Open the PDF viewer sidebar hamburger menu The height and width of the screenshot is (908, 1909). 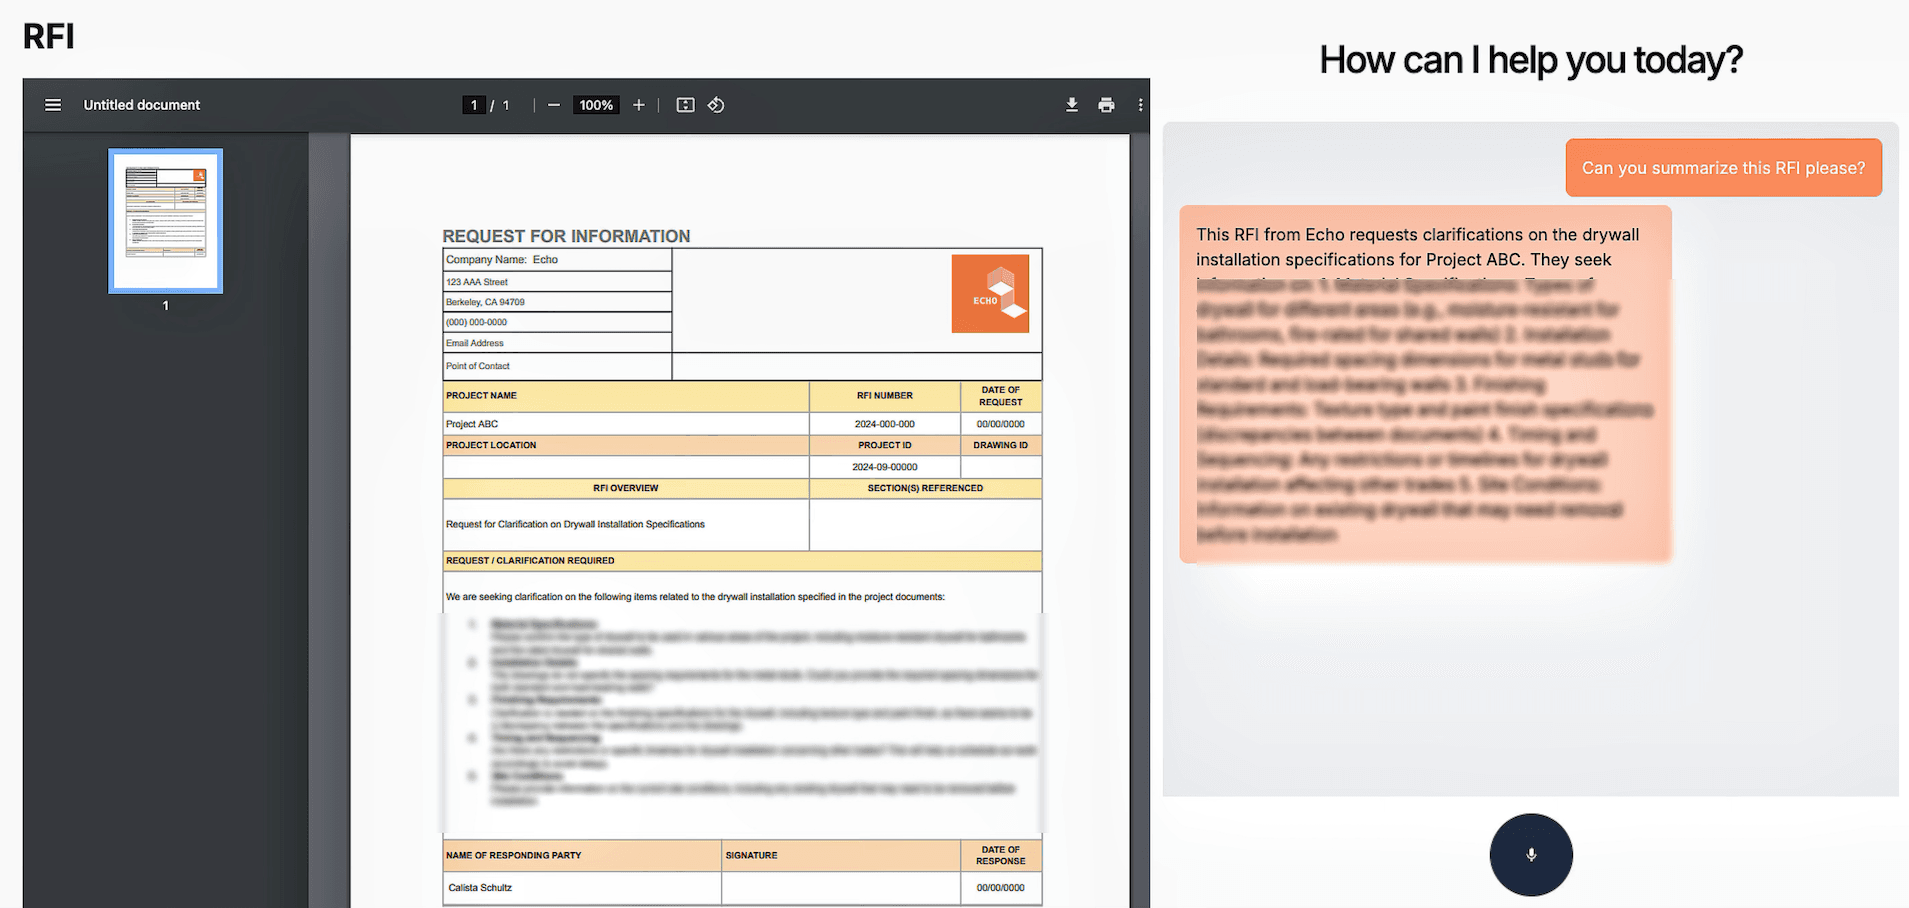click(x=53, y=105)
